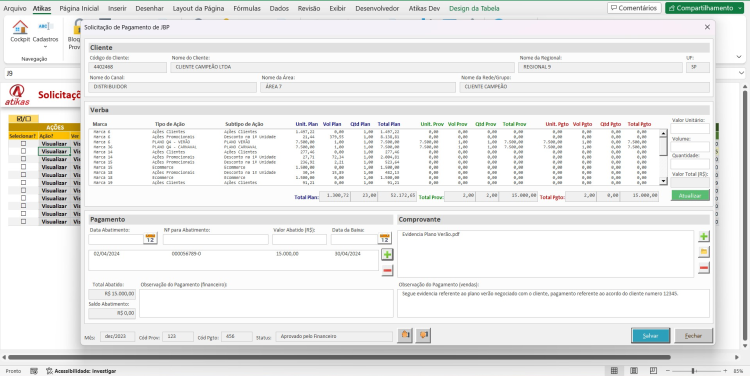
Task: Click the Salvar button
Action: (x=651, y=336)
